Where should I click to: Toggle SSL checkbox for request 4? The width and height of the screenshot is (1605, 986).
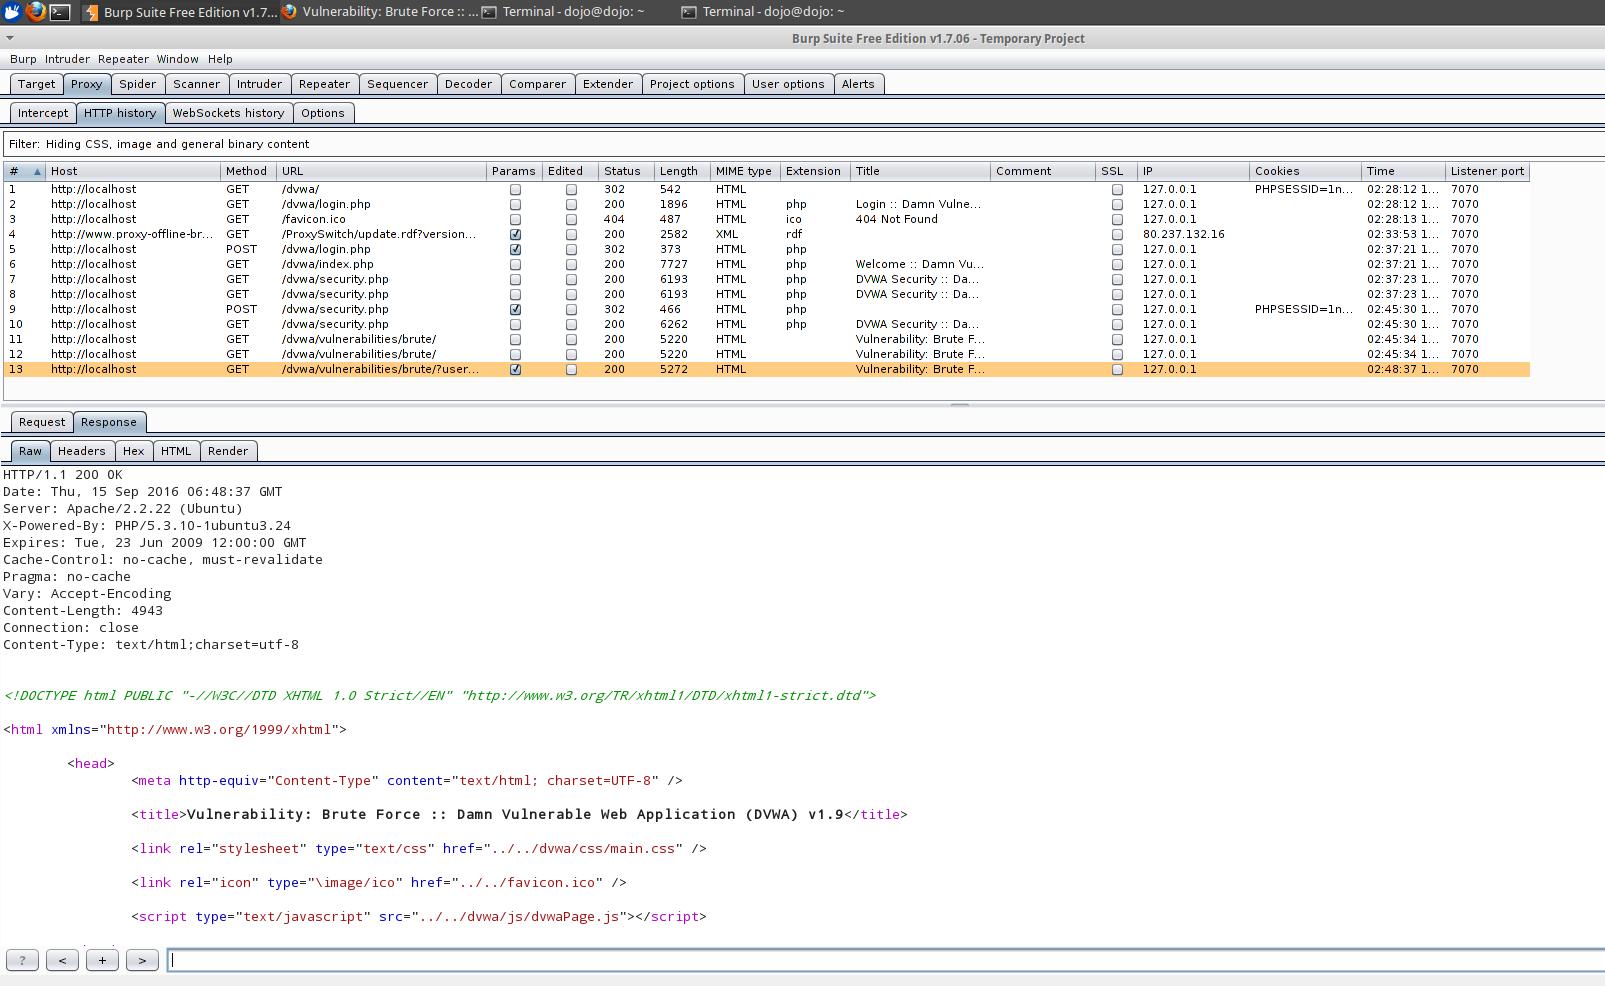click(1117, 234)
